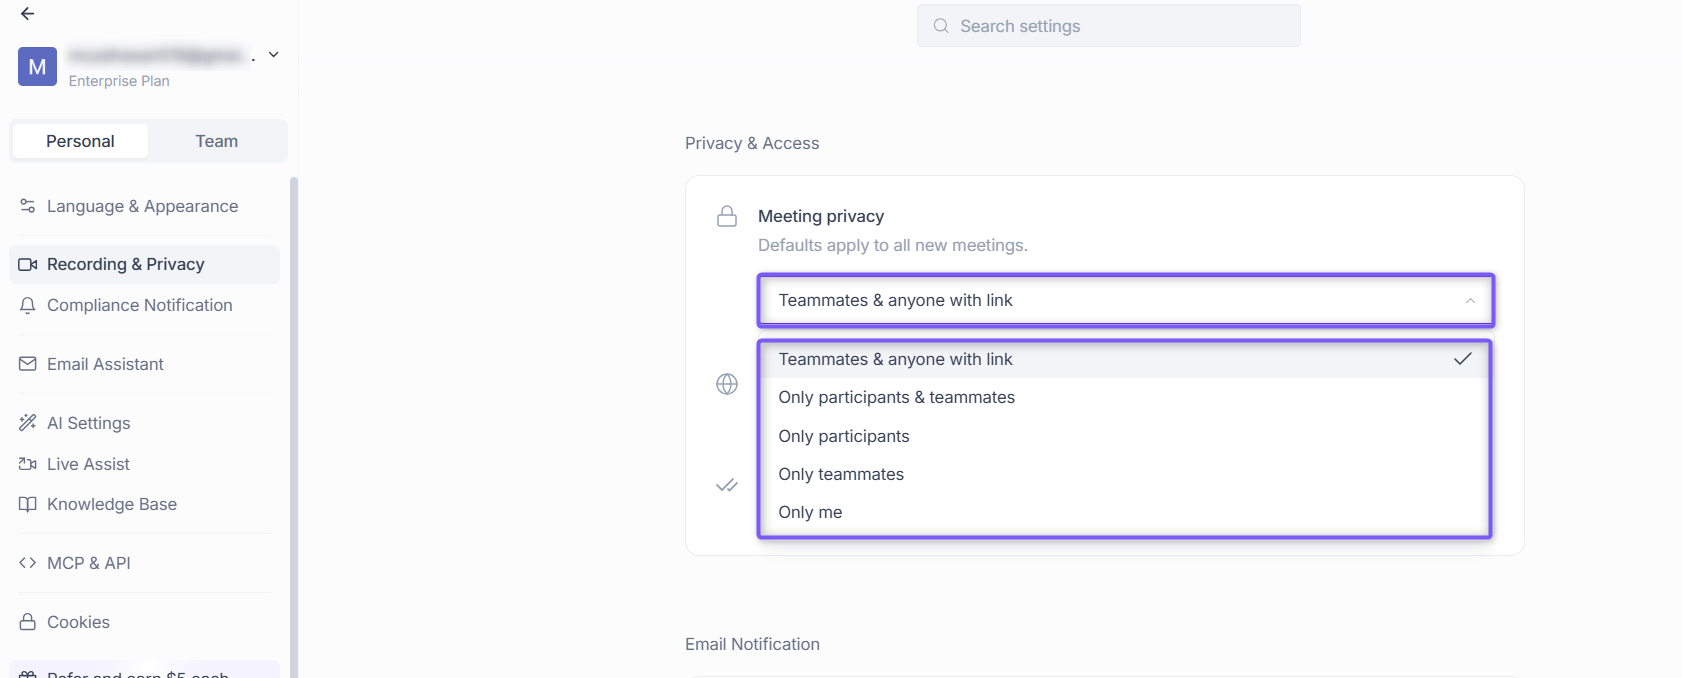Click the Meeting privacy title
The image size is (1682, 678).
click(821, 216)
